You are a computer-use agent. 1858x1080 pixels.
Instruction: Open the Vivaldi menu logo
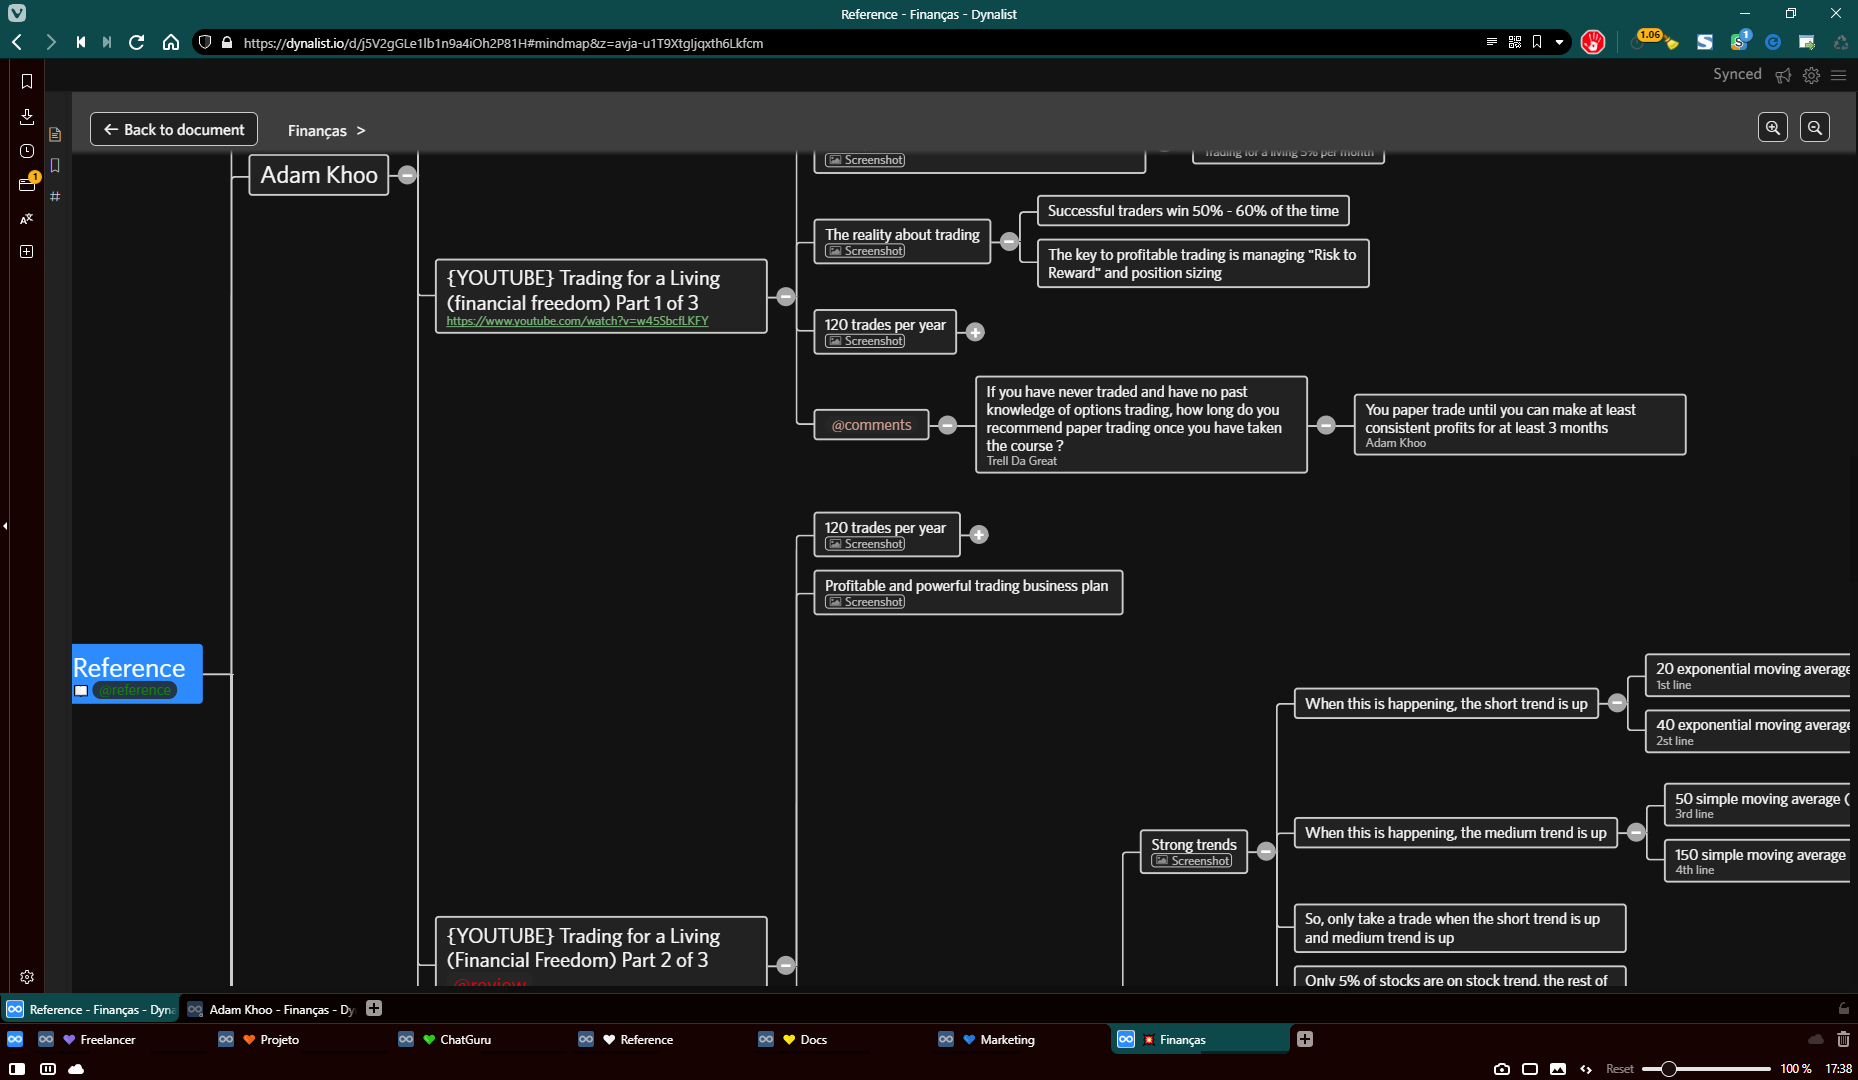17,13
